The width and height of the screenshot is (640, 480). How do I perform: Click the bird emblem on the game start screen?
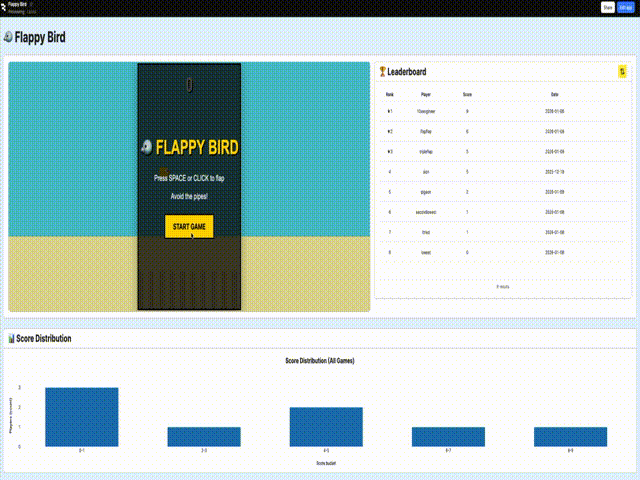147,148
